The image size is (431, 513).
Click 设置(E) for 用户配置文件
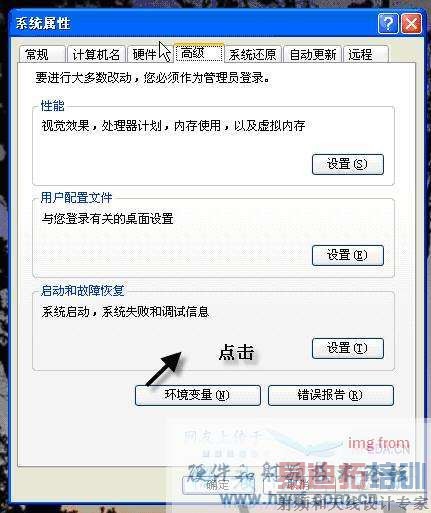click(348, 255)
